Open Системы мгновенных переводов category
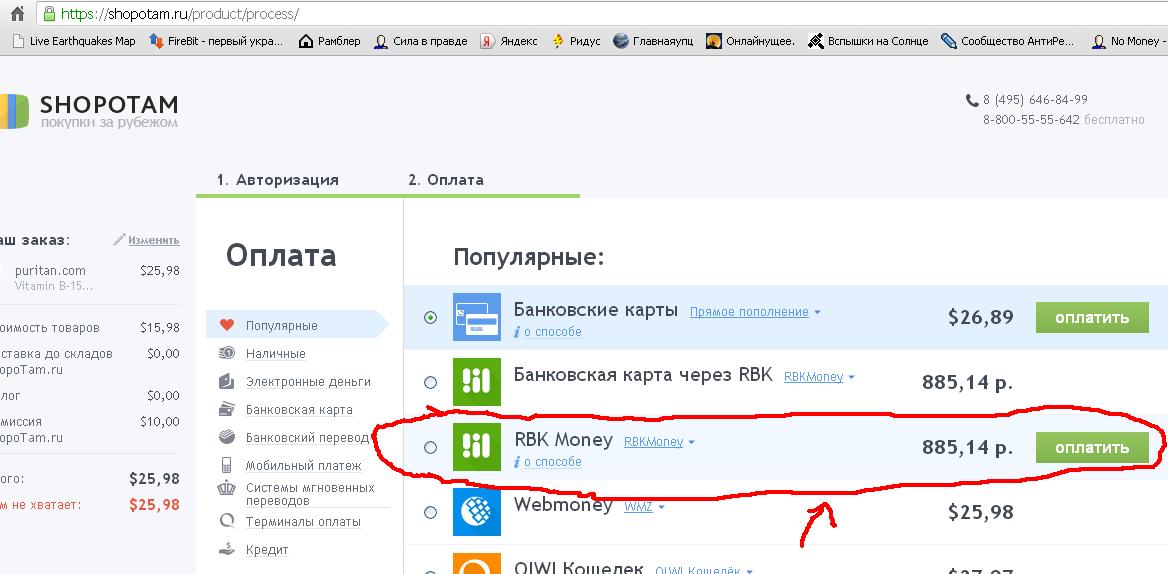The height and width of the screenshot is (574, 1168). [x=309, y=494]
